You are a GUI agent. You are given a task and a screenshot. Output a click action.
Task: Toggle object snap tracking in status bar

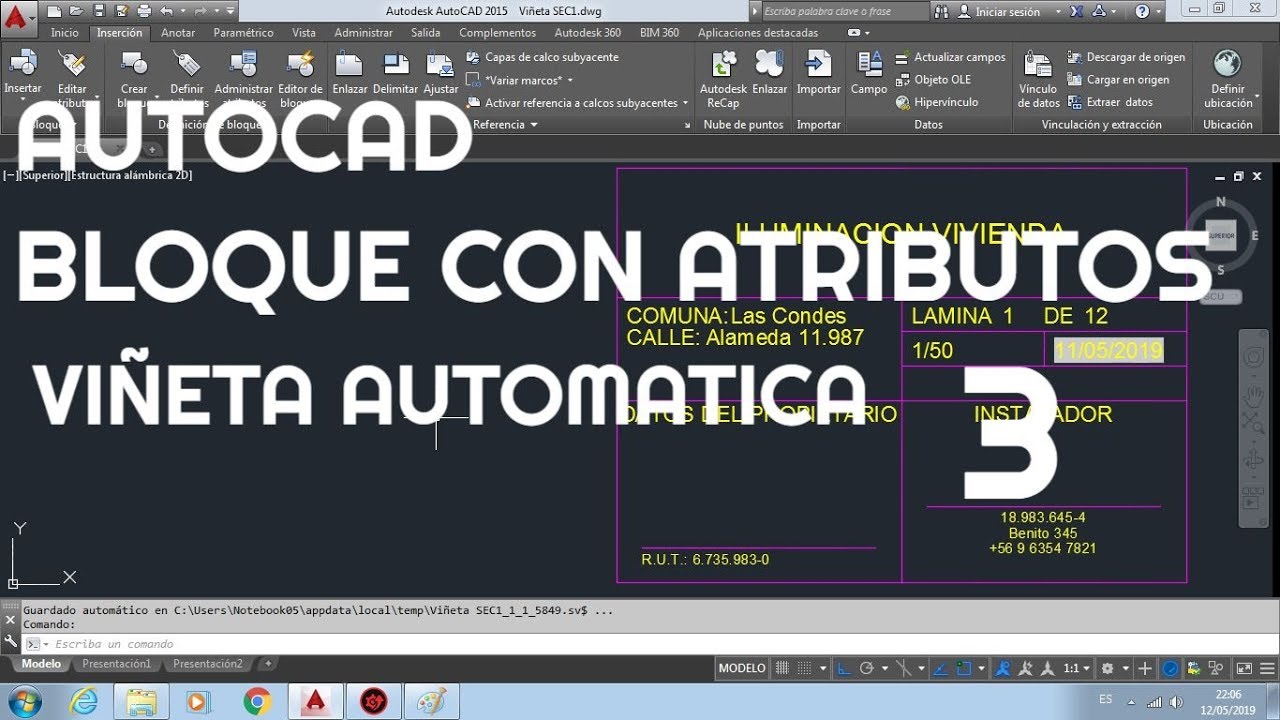click(940, 668)
